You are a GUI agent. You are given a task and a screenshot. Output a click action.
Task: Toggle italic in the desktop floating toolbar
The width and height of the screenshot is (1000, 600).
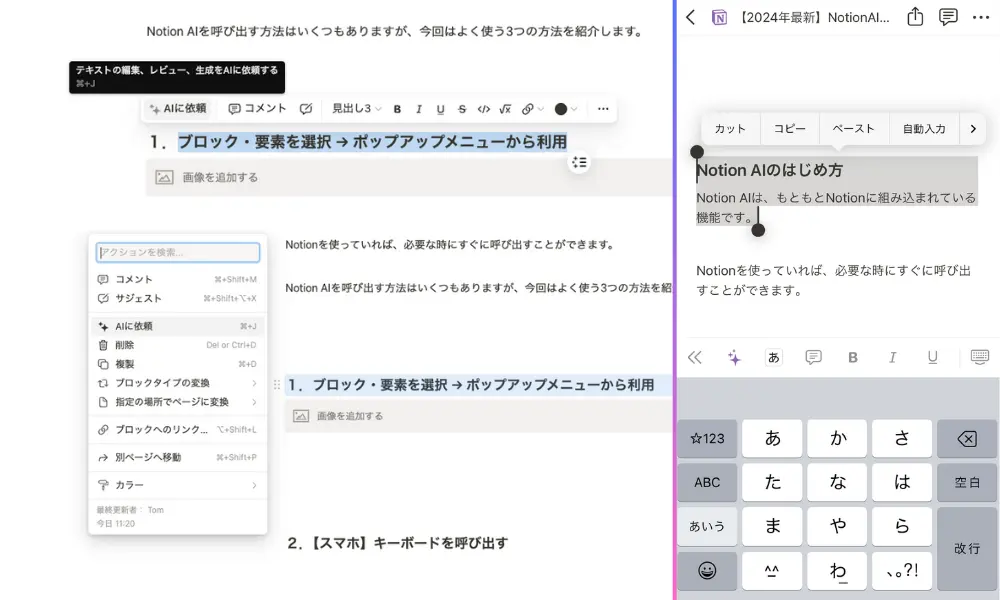click(419, 109)
